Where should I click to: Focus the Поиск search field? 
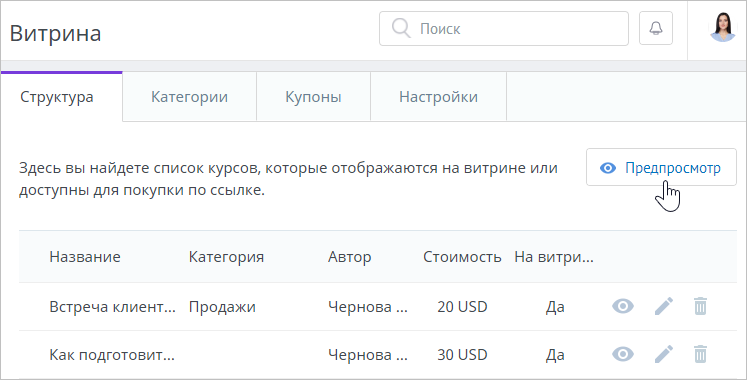point(504,29)
